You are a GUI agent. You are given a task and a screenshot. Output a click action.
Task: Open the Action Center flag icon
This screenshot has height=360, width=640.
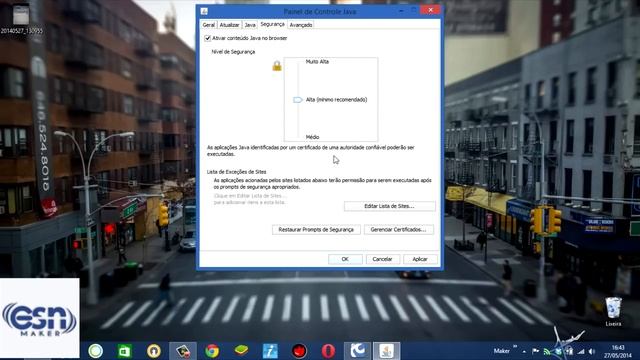click(536, 351)
